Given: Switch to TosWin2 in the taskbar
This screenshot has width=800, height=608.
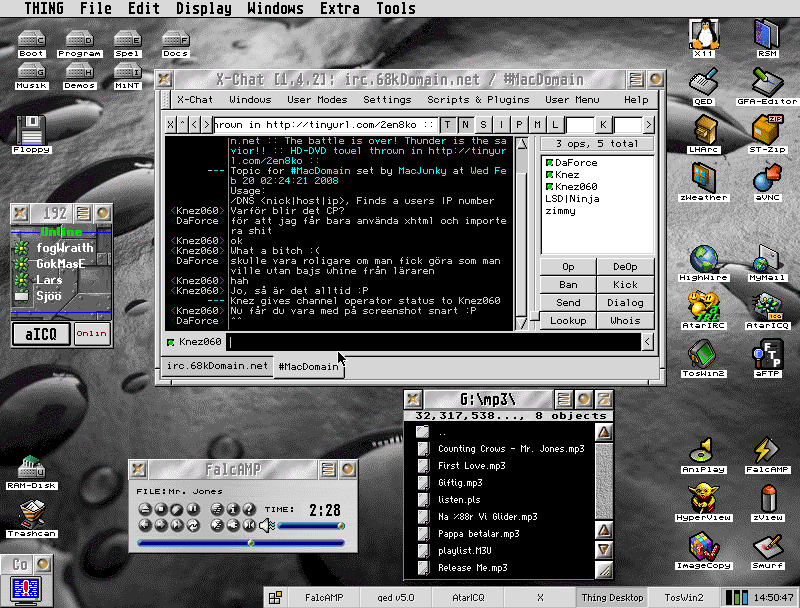Looking at the screenshot, I should click(684, 597).
